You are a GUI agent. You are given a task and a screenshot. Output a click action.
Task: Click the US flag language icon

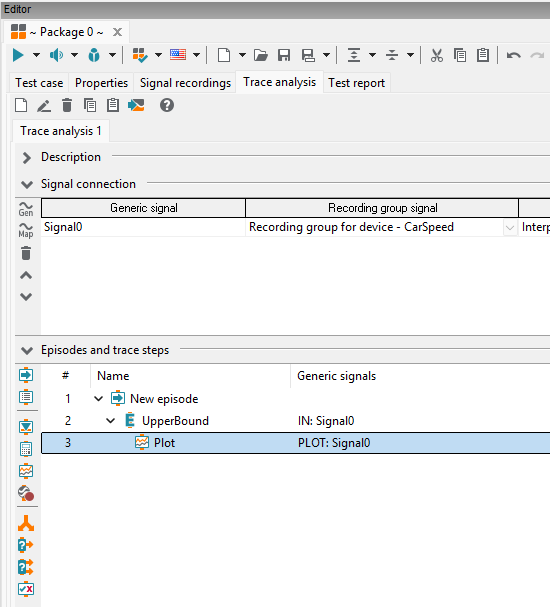tap(178, 55)
